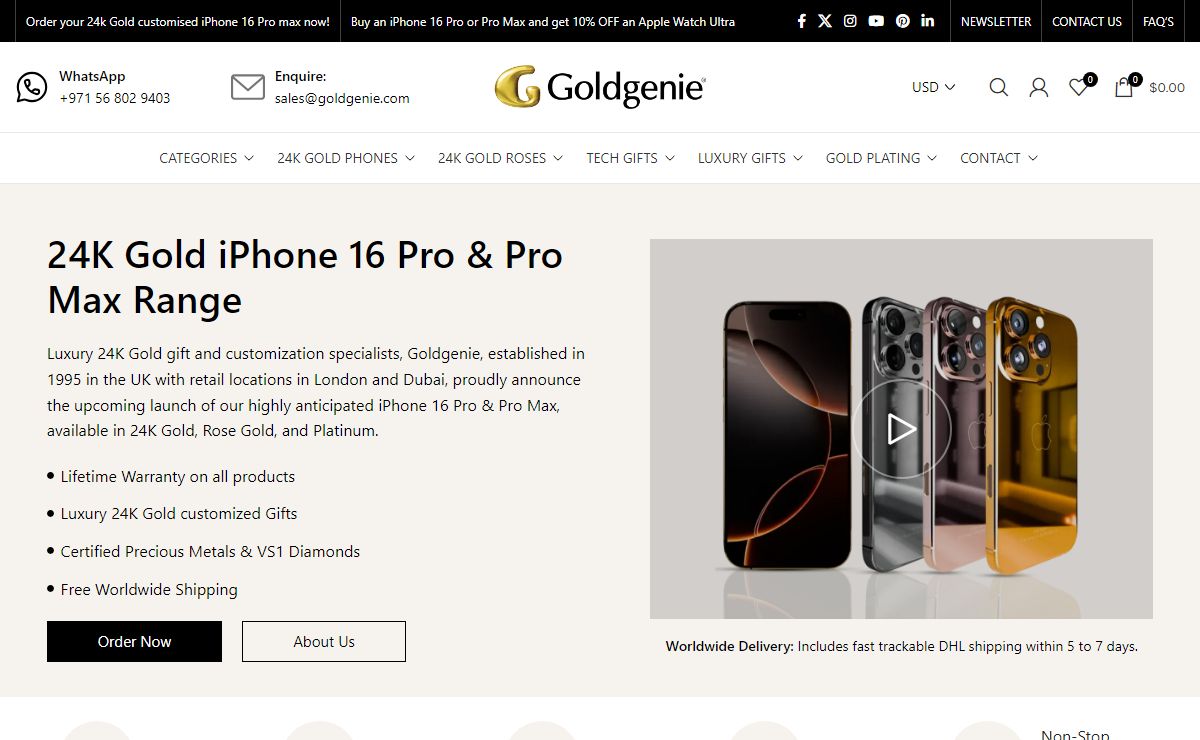This screenshot has height=740, width=1200.
Task: Click the WhatsApp contact icon
Action: (x=32, y=87)
